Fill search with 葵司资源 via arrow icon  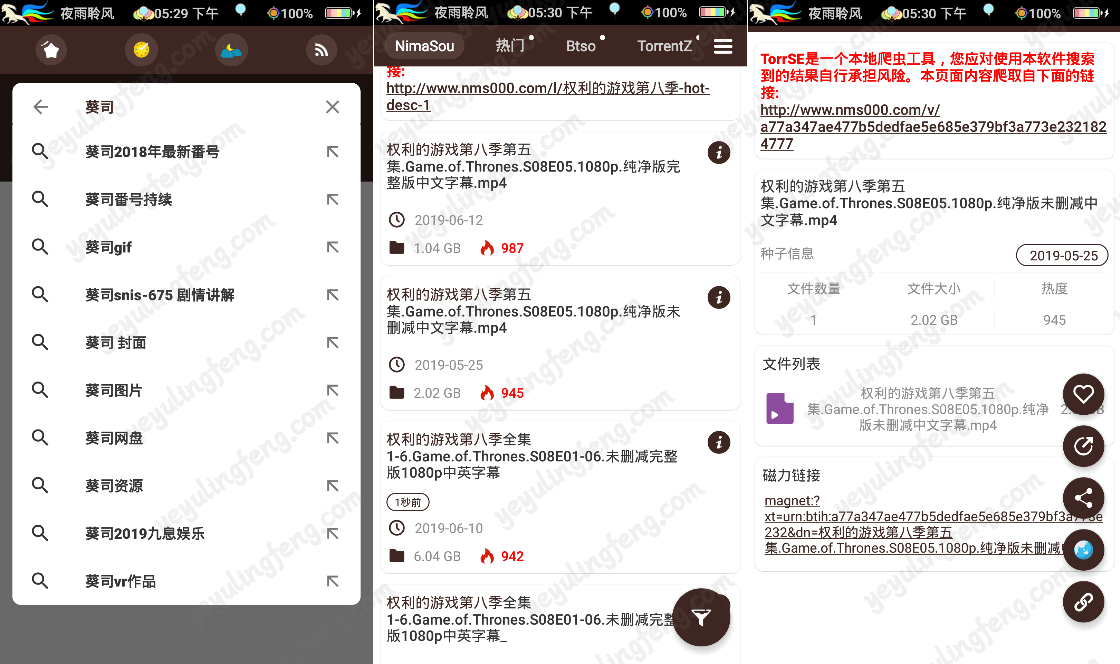coord(332,486)
